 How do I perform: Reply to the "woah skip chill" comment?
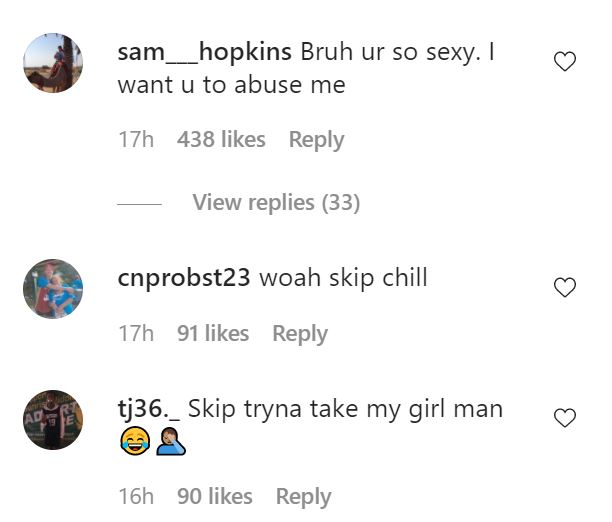tap(300, 334)
